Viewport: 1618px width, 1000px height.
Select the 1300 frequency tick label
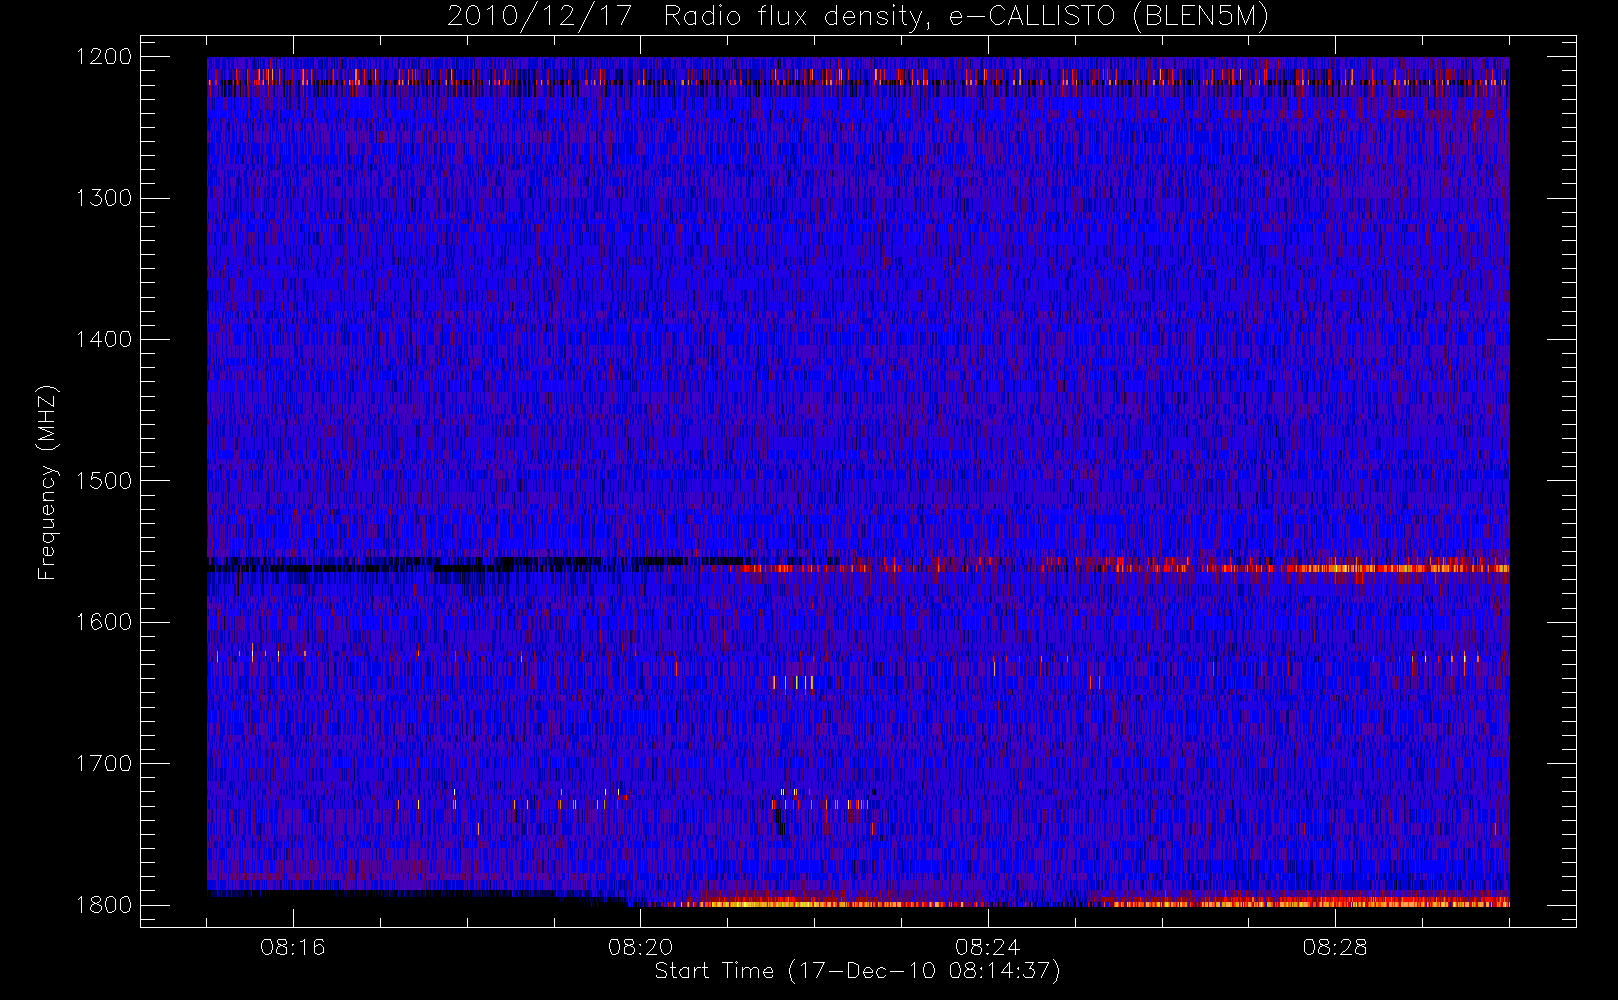coord(104,198)
